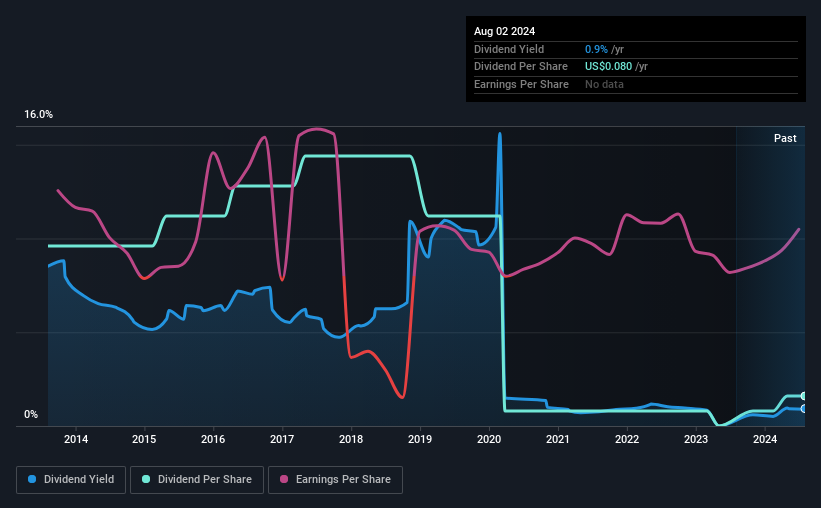The image size is (821, 508).
Task: Click the blue endpoint marker of Dividend Yield
Action: pyautogui.click(x=804, y=408)
